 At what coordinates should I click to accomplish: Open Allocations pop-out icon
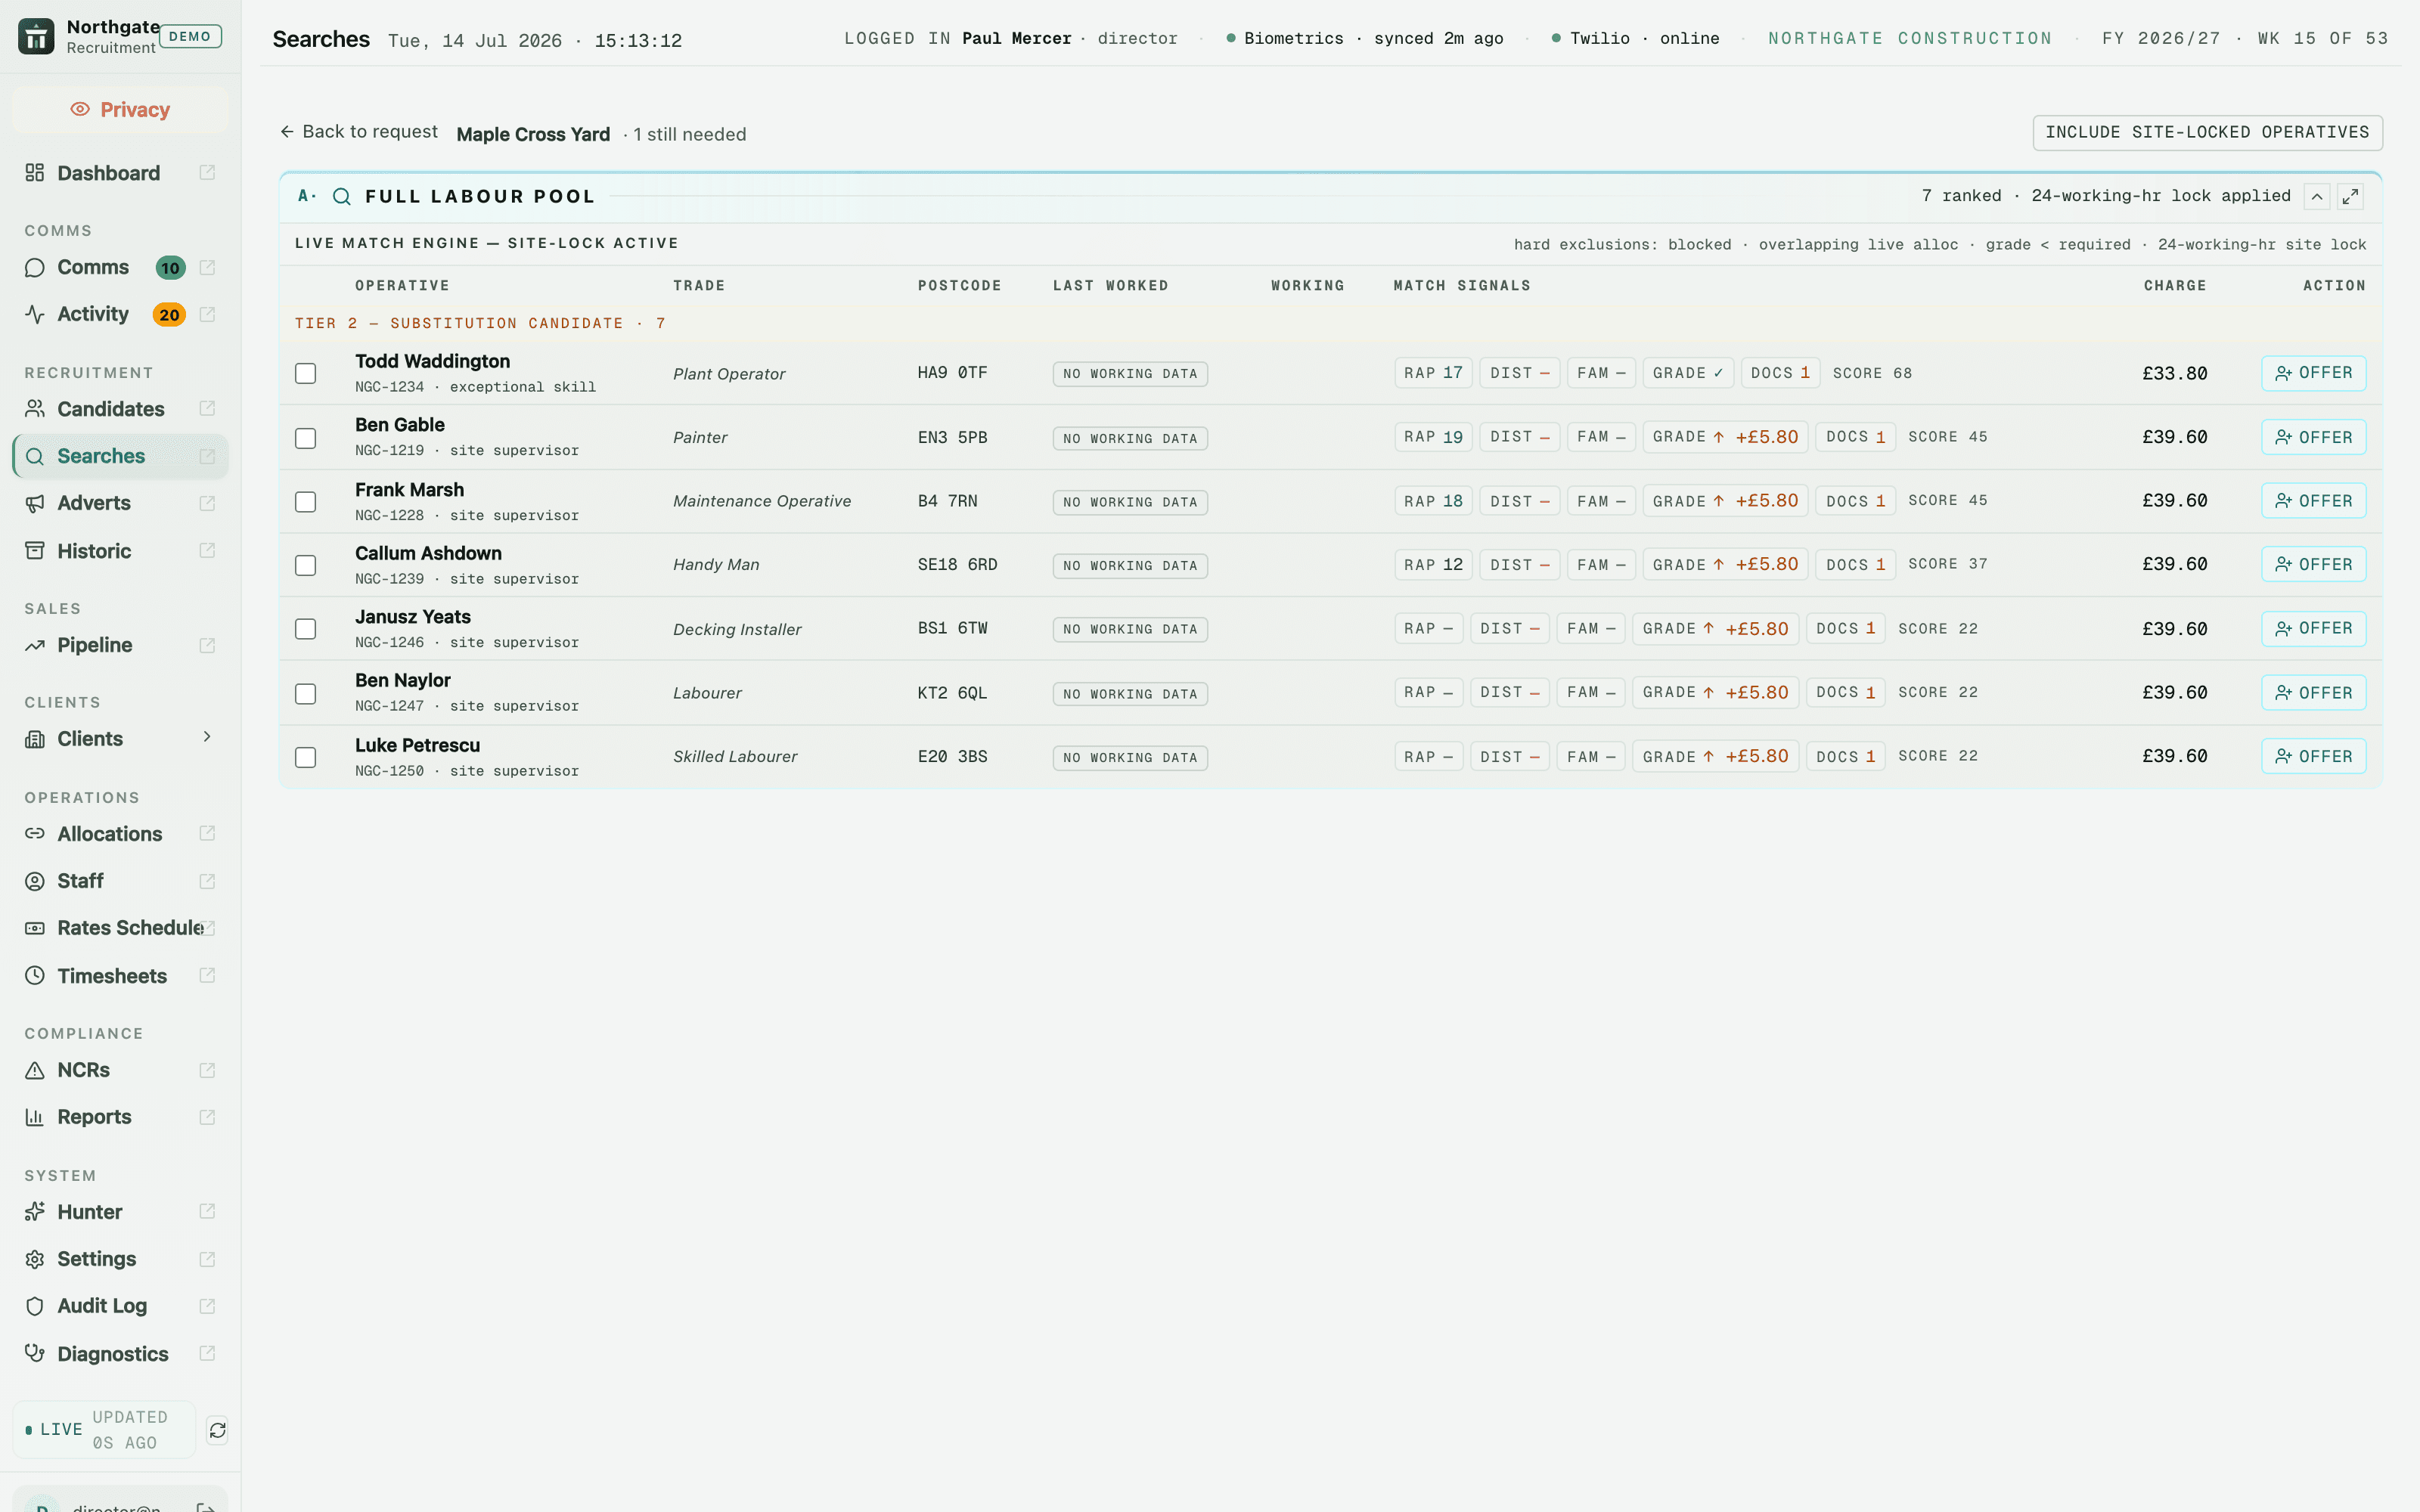point(207,833)
